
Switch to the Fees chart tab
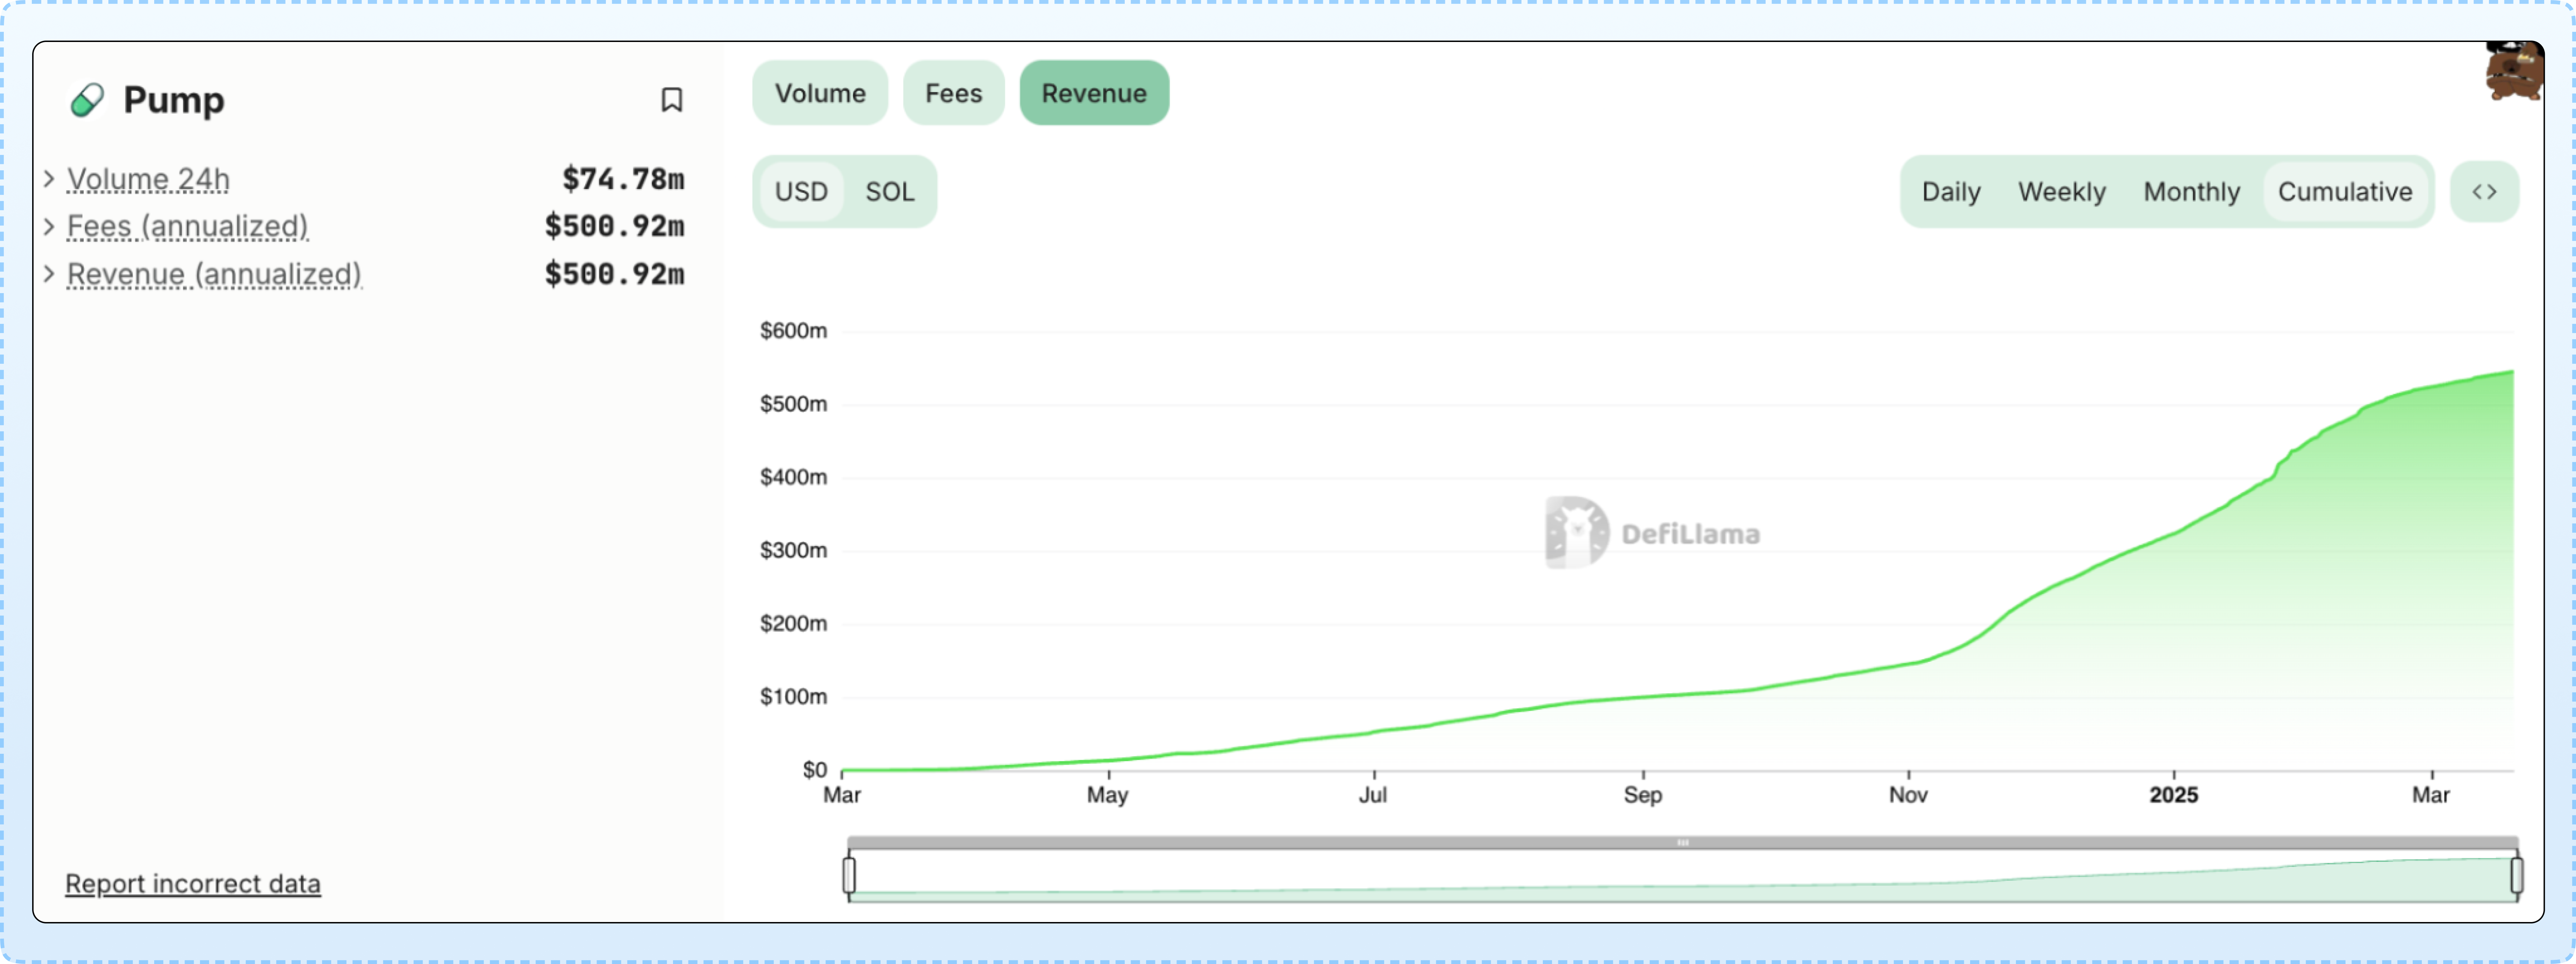point(953,93)
